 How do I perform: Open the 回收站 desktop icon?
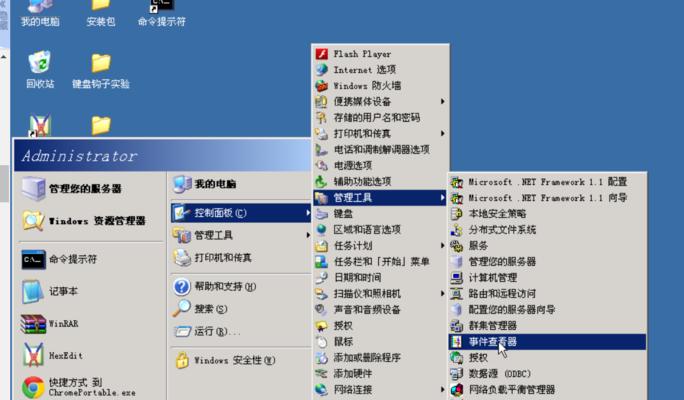40,62
